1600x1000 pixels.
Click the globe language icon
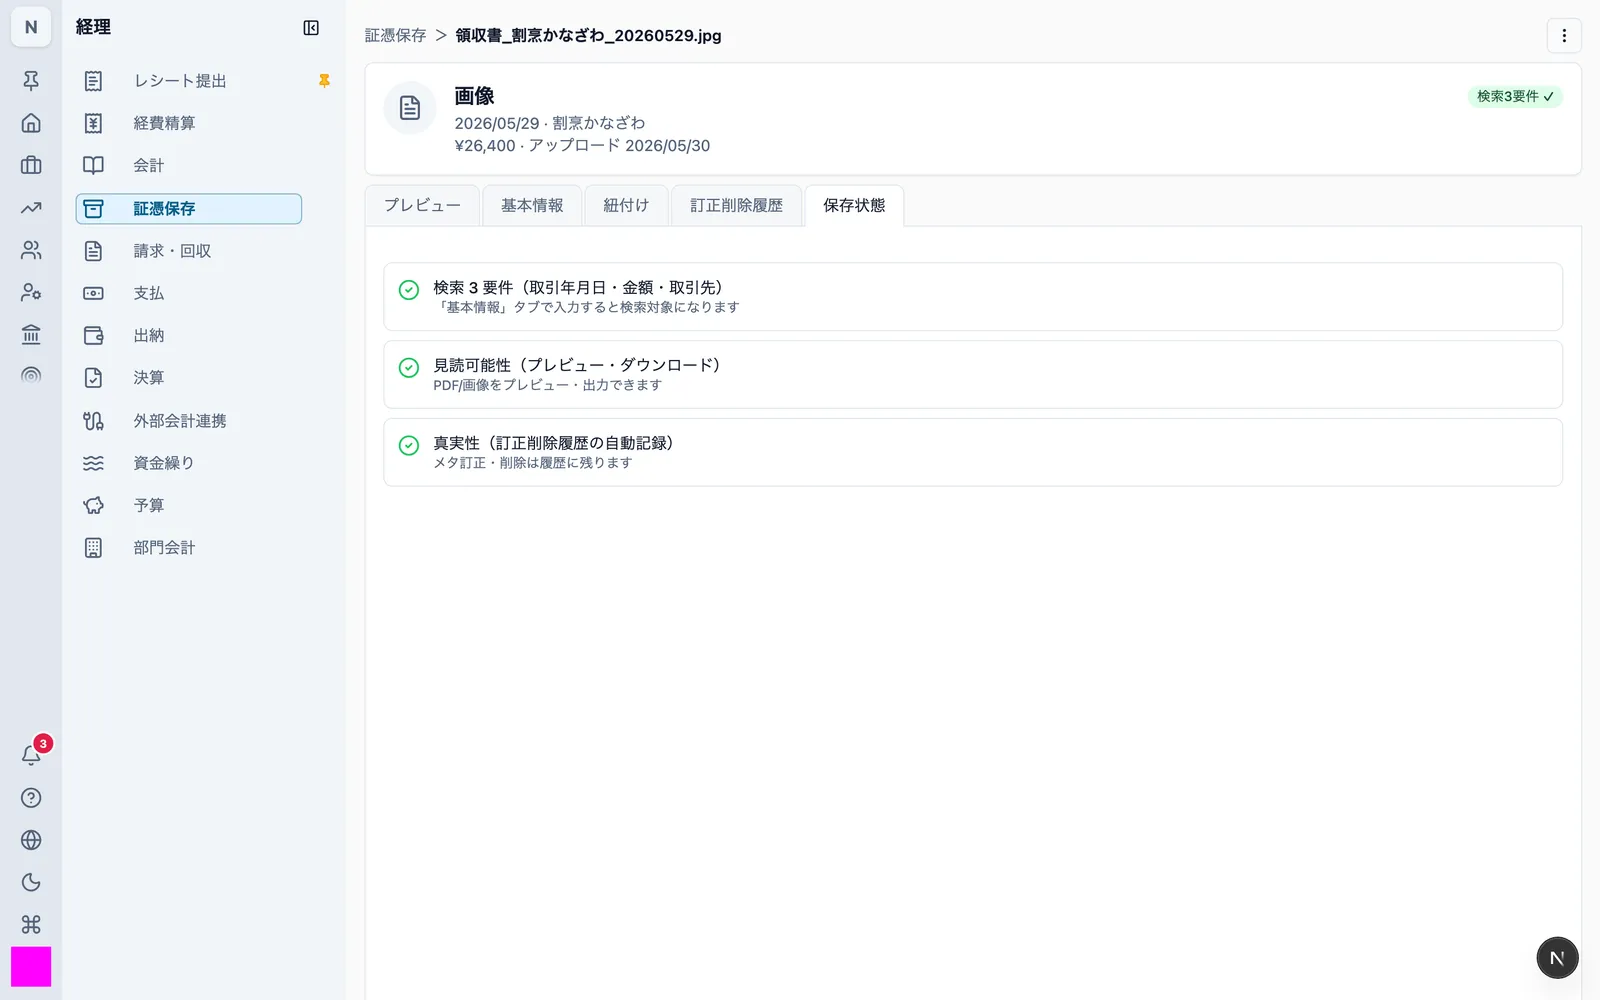(31, 840)
